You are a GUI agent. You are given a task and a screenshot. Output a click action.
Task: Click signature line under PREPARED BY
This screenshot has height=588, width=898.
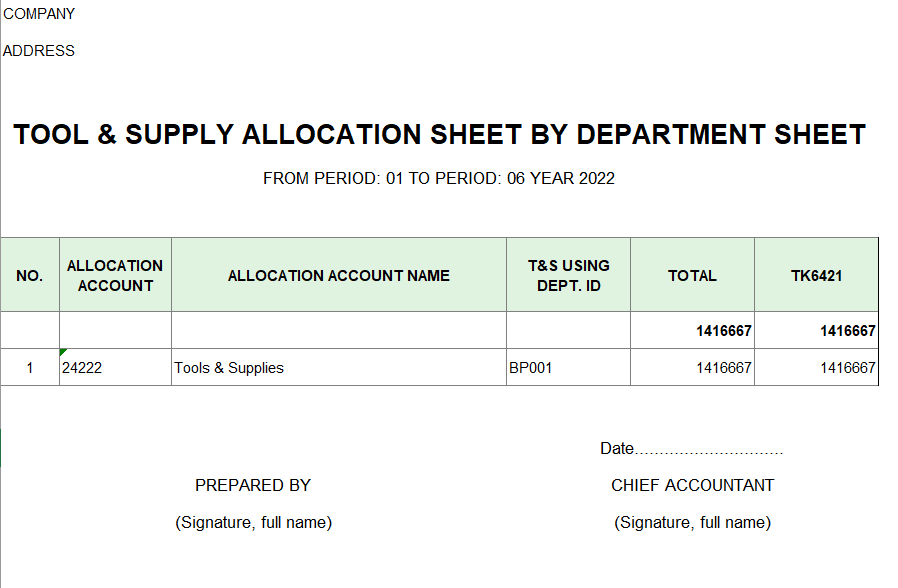click(x=253, y=523)
